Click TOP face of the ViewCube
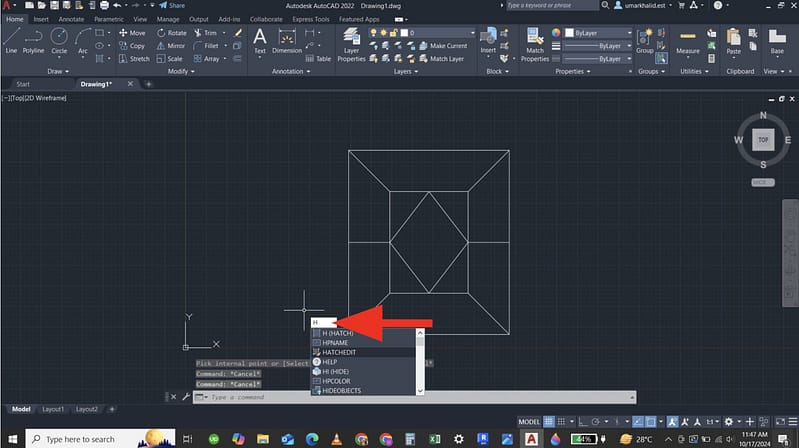799x448 pixels. coord(763,140)
